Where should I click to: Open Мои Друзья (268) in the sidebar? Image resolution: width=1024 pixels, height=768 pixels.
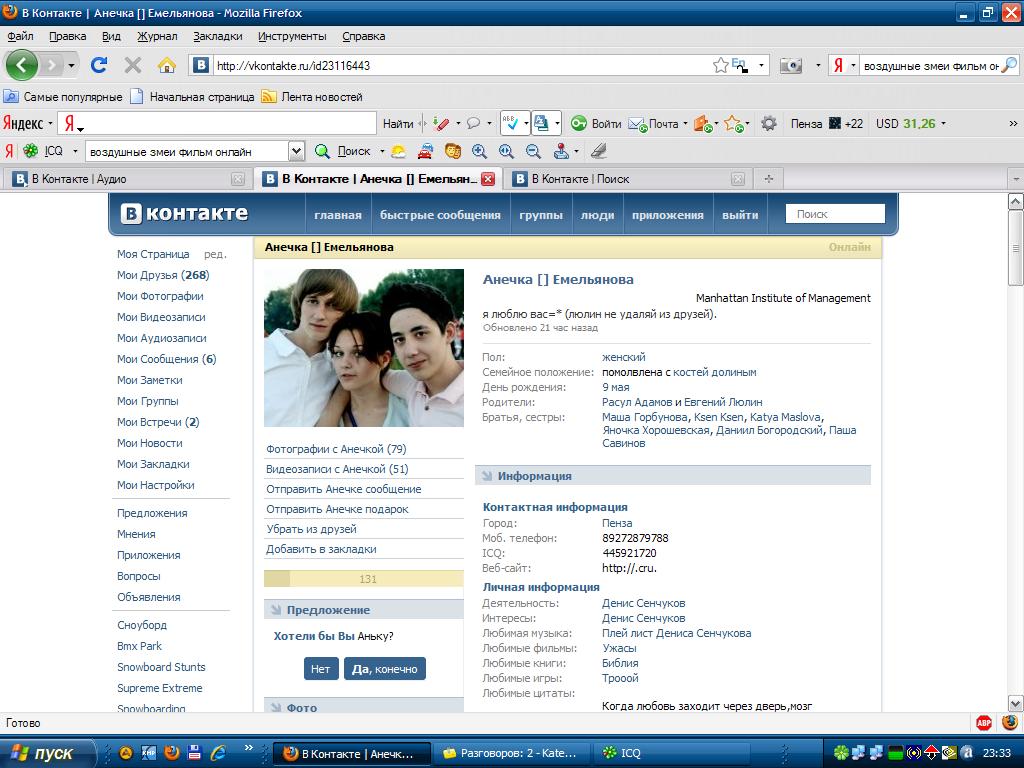click(163, 275)
